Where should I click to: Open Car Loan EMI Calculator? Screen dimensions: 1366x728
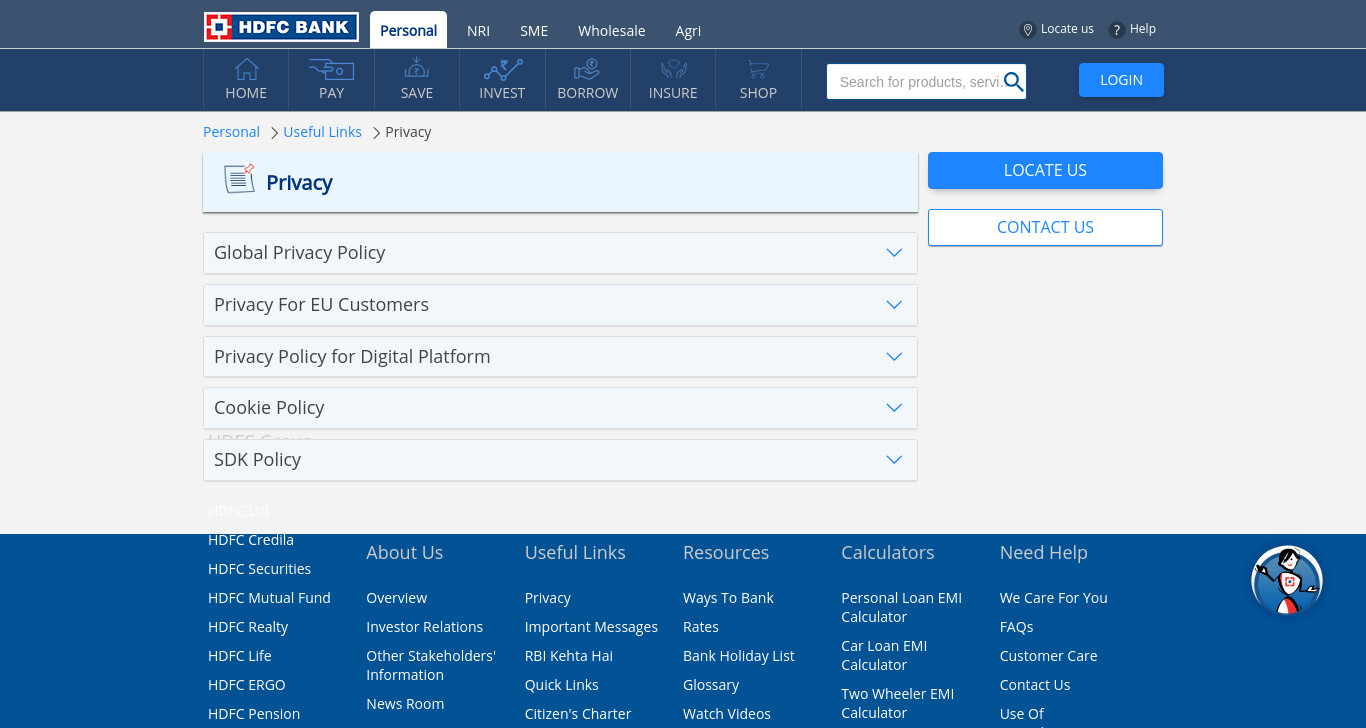click(884, 656)
